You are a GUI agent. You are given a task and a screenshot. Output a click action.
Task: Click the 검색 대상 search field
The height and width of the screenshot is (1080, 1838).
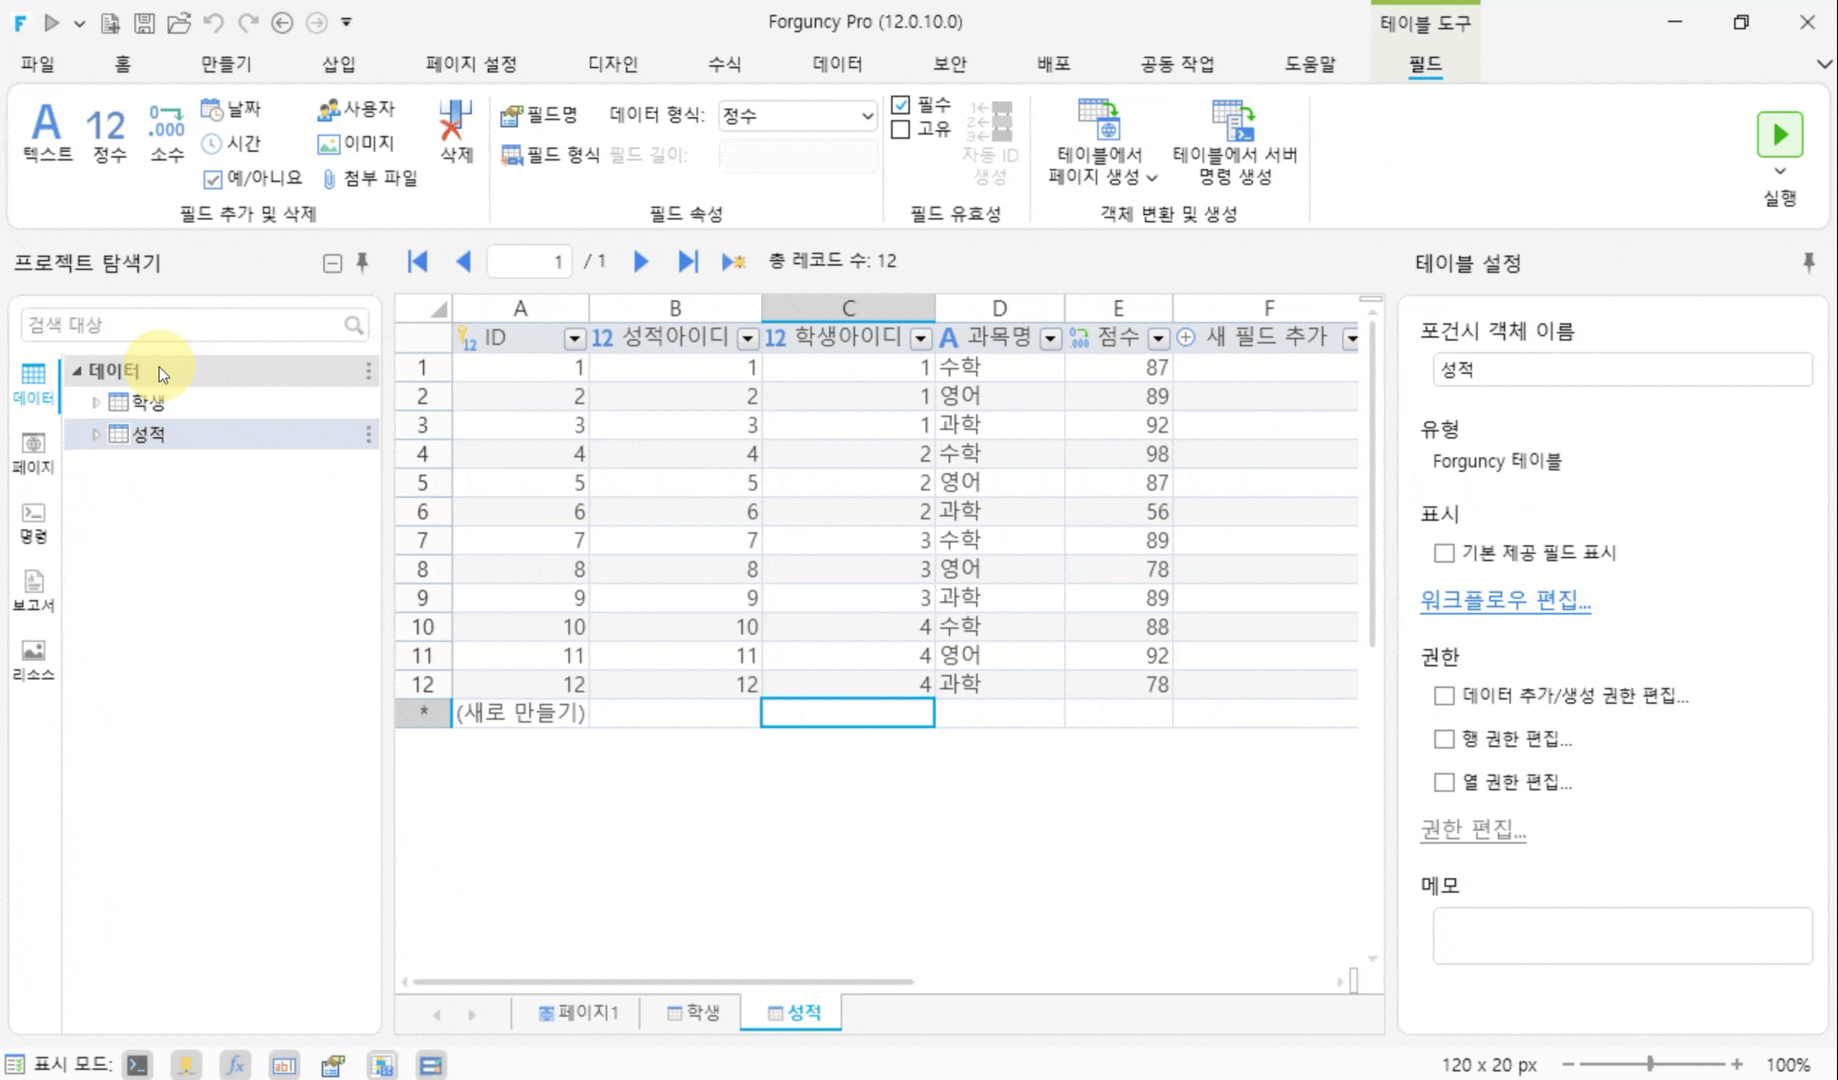(x=195, y=325)
